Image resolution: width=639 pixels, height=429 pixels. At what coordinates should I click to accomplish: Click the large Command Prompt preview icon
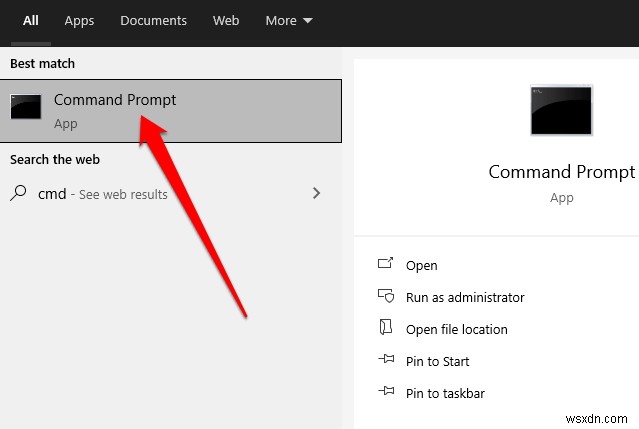click(561, 110)
